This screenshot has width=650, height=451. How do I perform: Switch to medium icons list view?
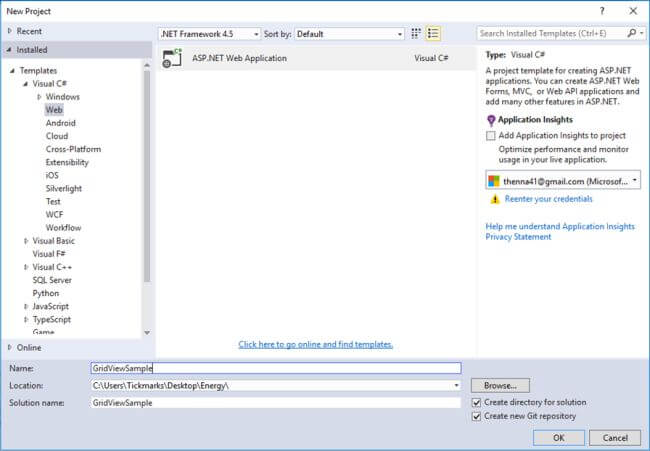point(433,34)
